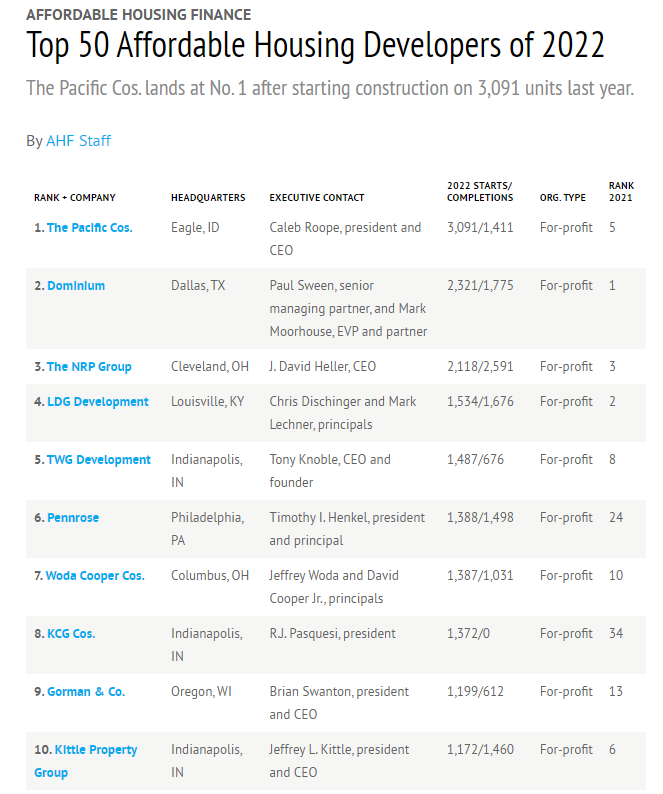Open the LDG Development link
The image size is (663, 794).
pos(98,402)
